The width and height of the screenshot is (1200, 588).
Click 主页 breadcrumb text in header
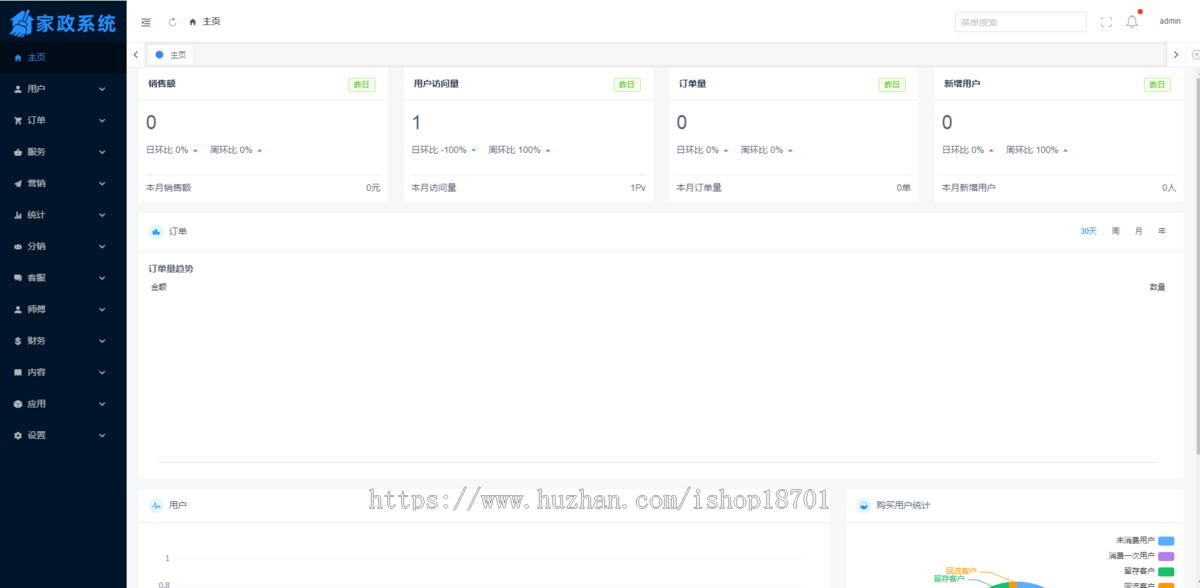211,21
